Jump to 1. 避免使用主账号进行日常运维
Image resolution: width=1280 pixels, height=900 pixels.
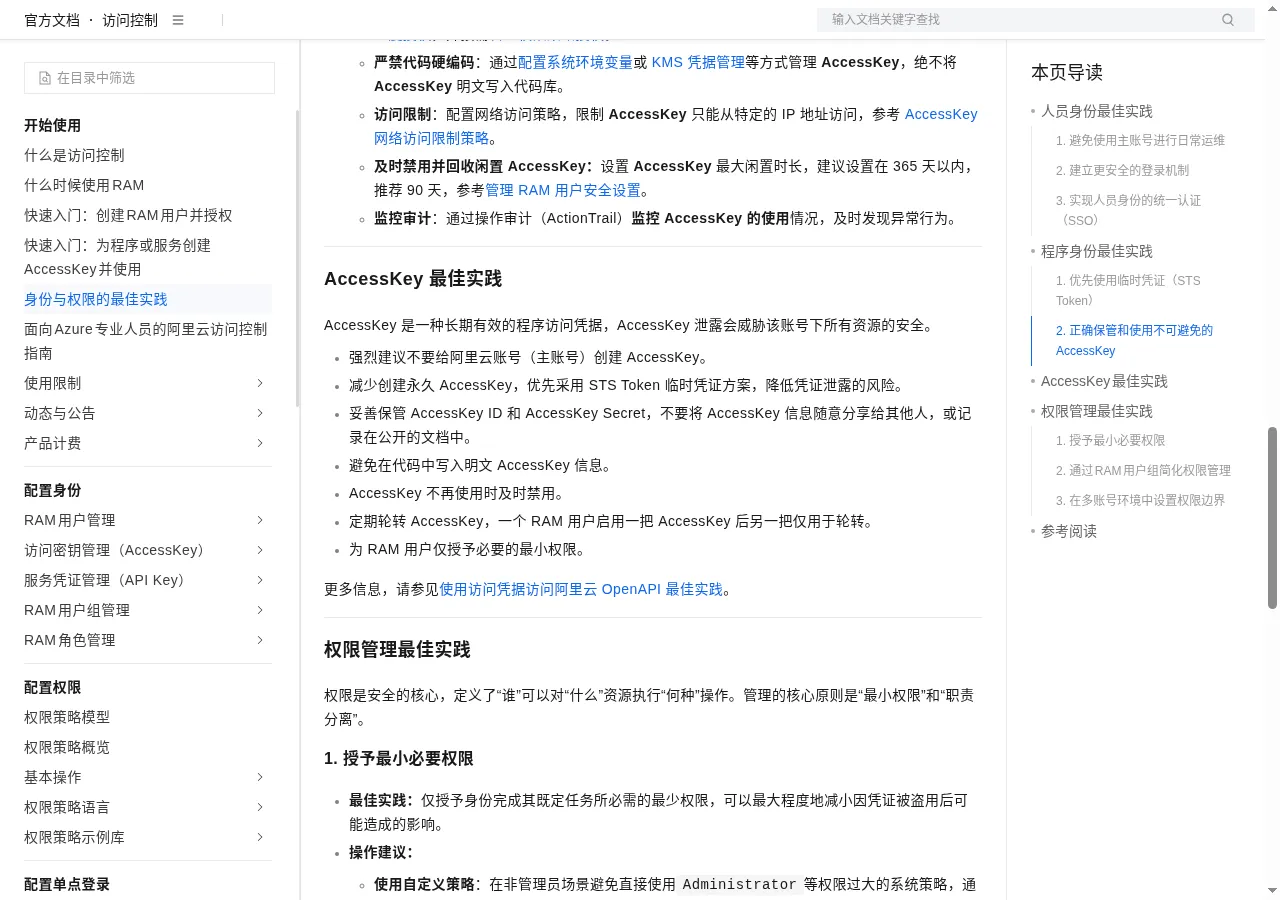1140,141
